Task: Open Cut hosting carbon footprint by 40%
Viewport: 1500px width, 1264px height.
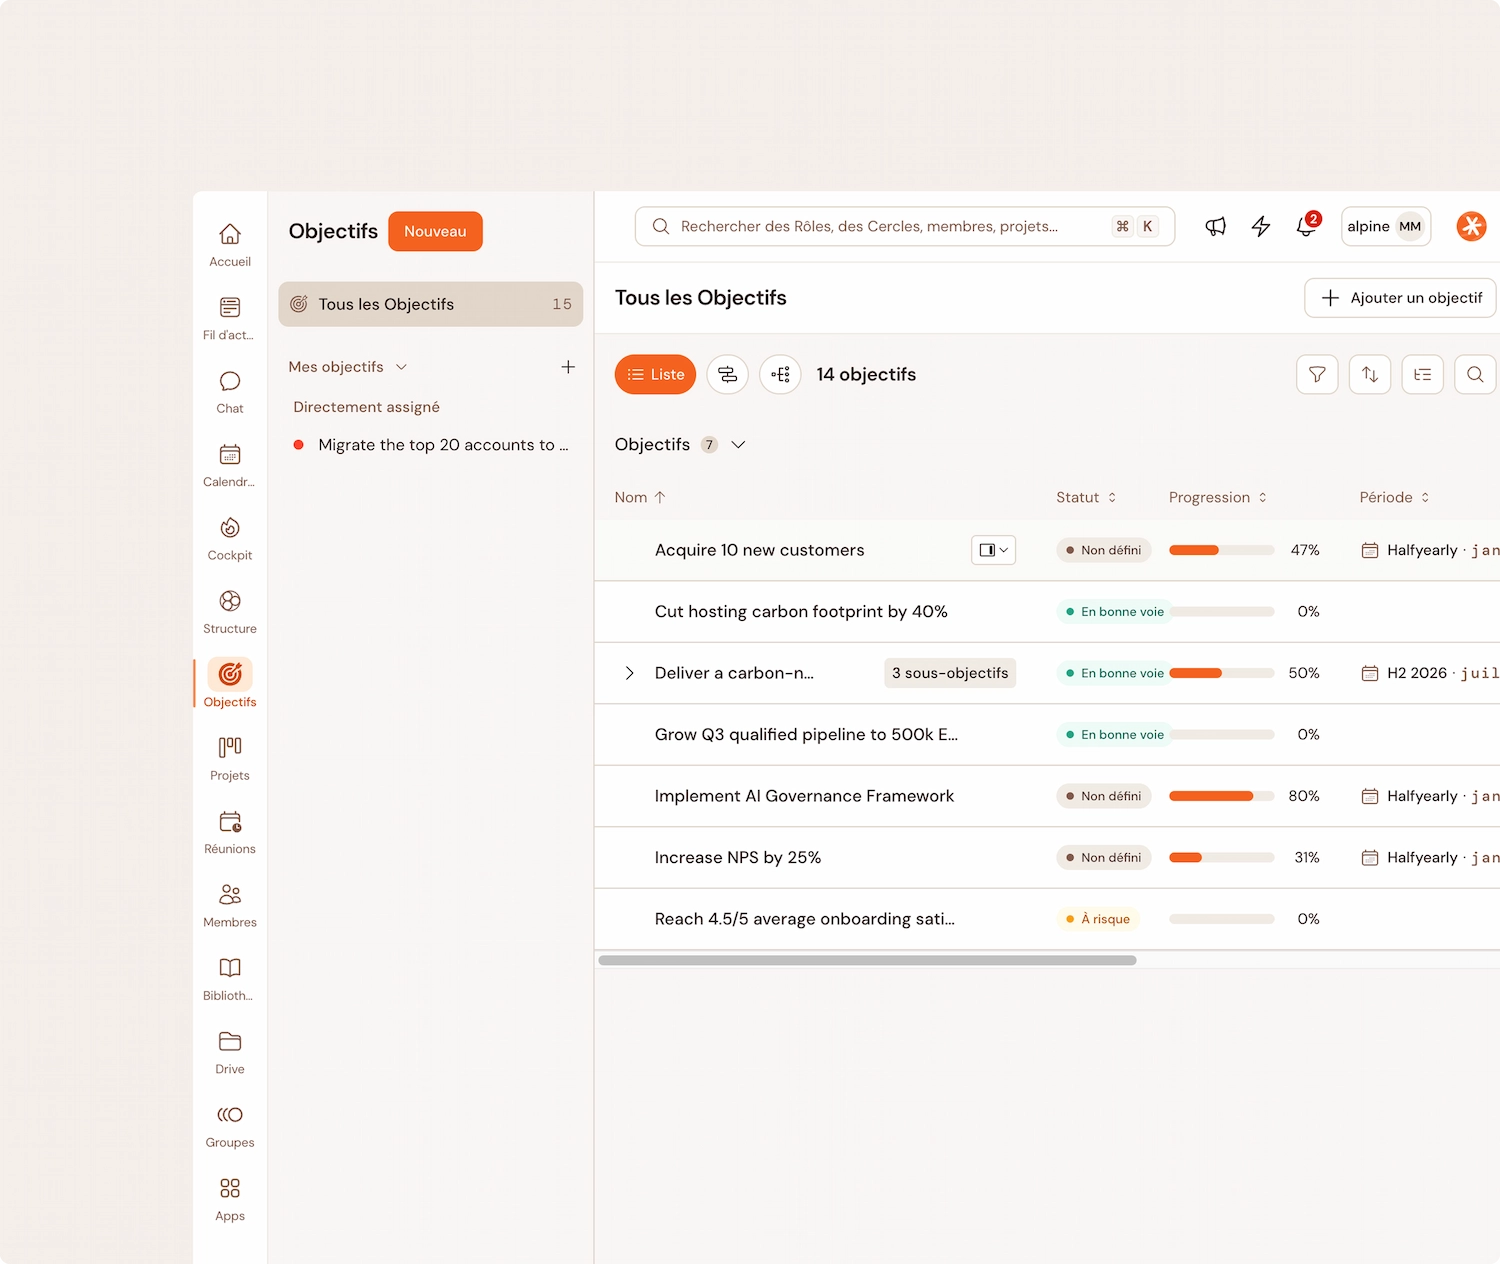Action: (x=801, y=612)
